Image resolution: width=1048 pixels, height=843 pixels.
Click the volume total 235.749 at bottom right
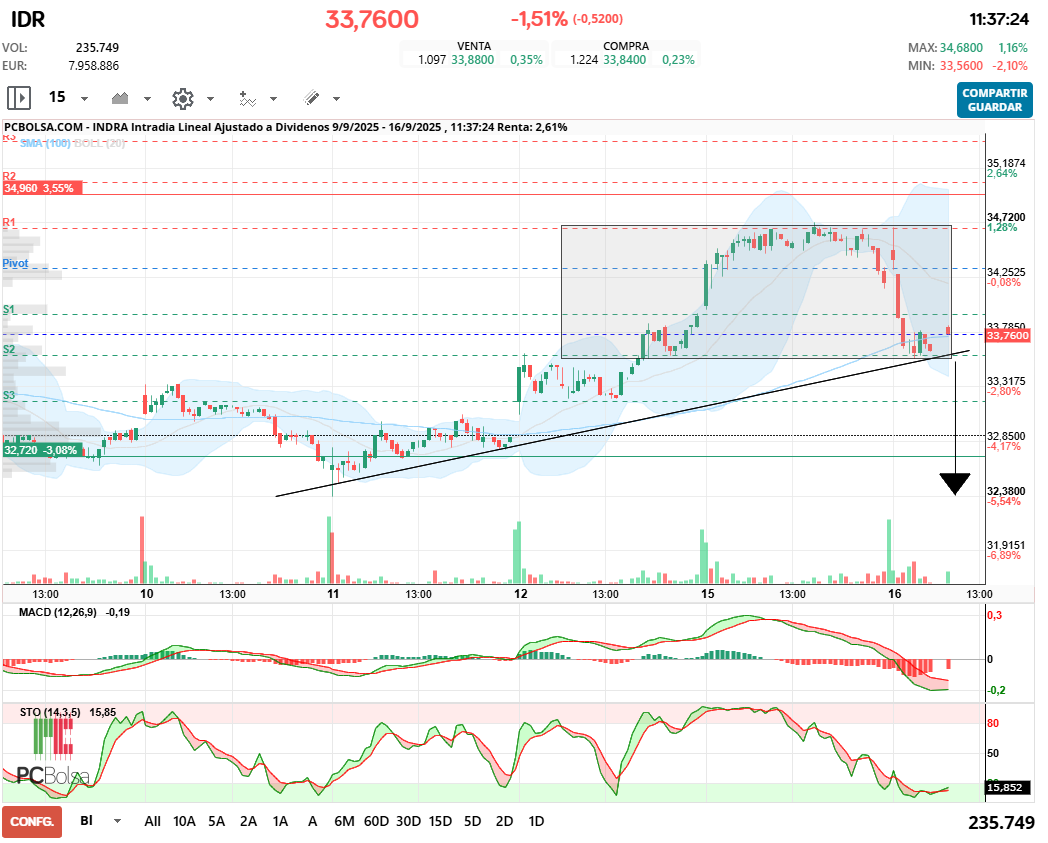(x=1001, y=822)
